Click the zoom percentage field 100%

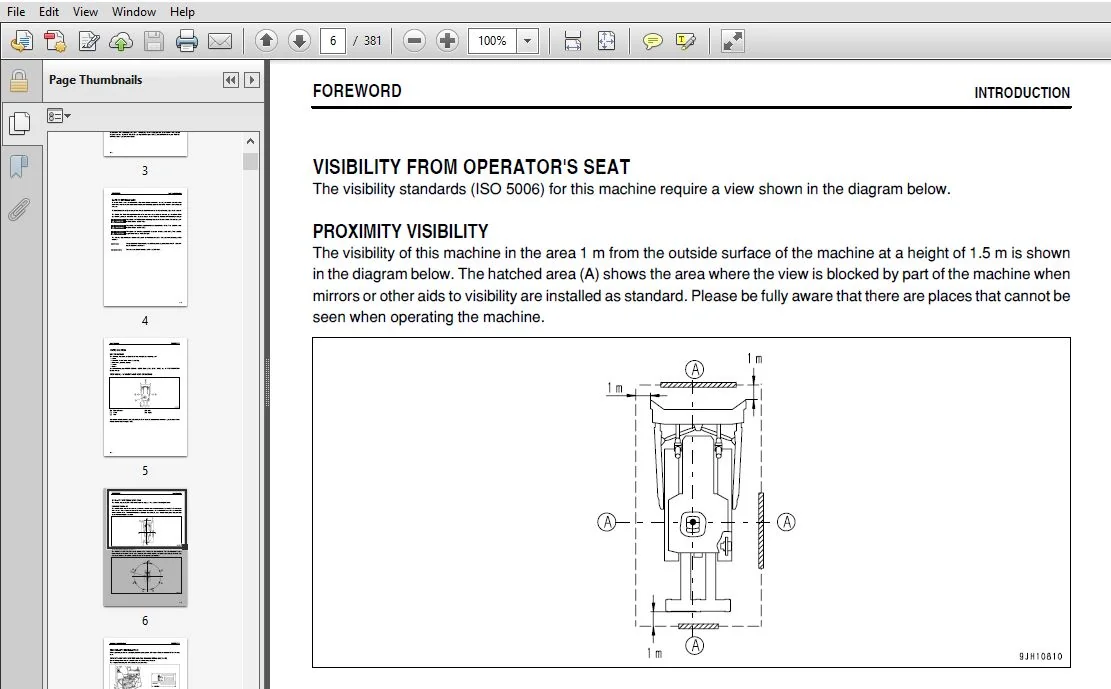point(492,40)
